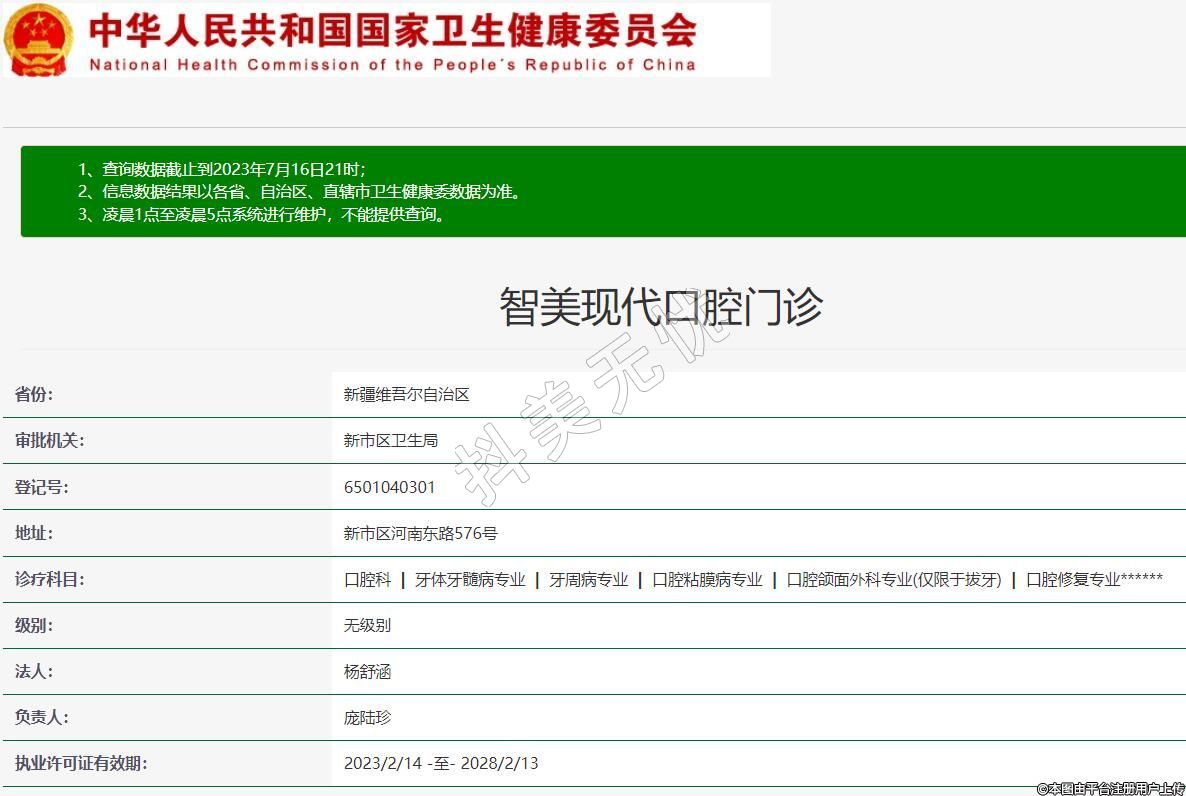The width and height of the screenshot is (1186, 796).
Task: Click the license validity dates 2023/2/14 至 2028/2/13
Action: [440, 764]
